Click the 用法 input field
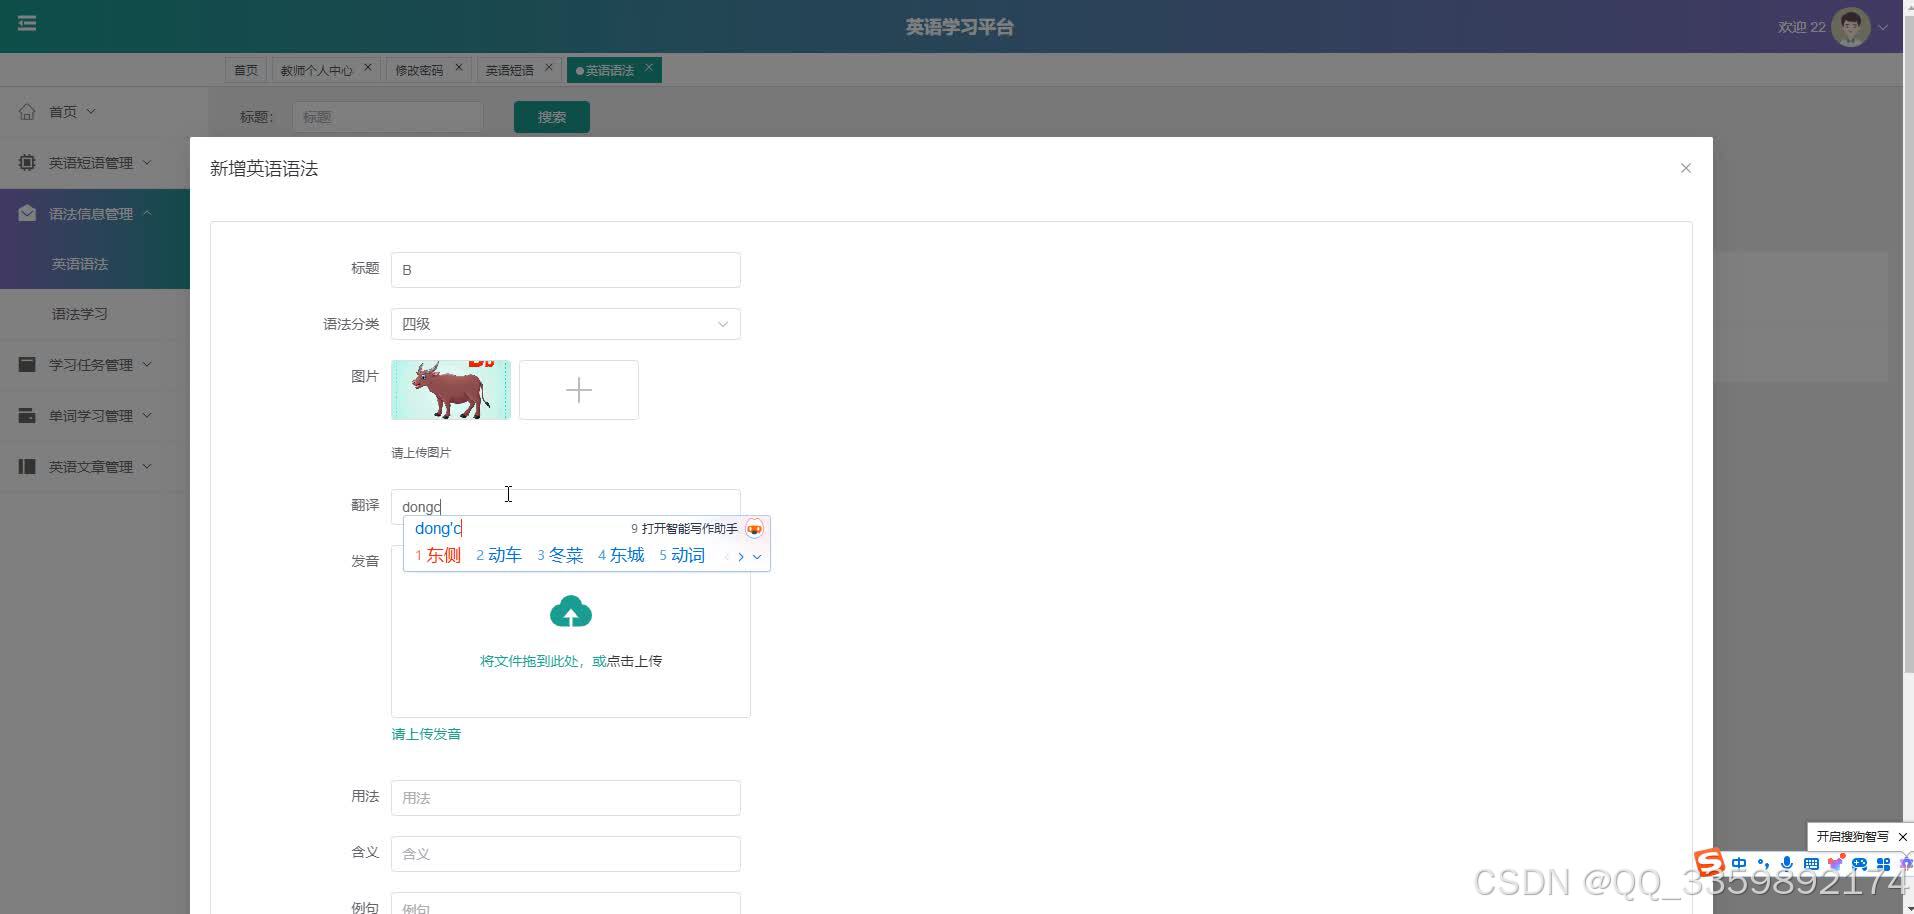This screenshot has width=1914, height=914. 566,798
